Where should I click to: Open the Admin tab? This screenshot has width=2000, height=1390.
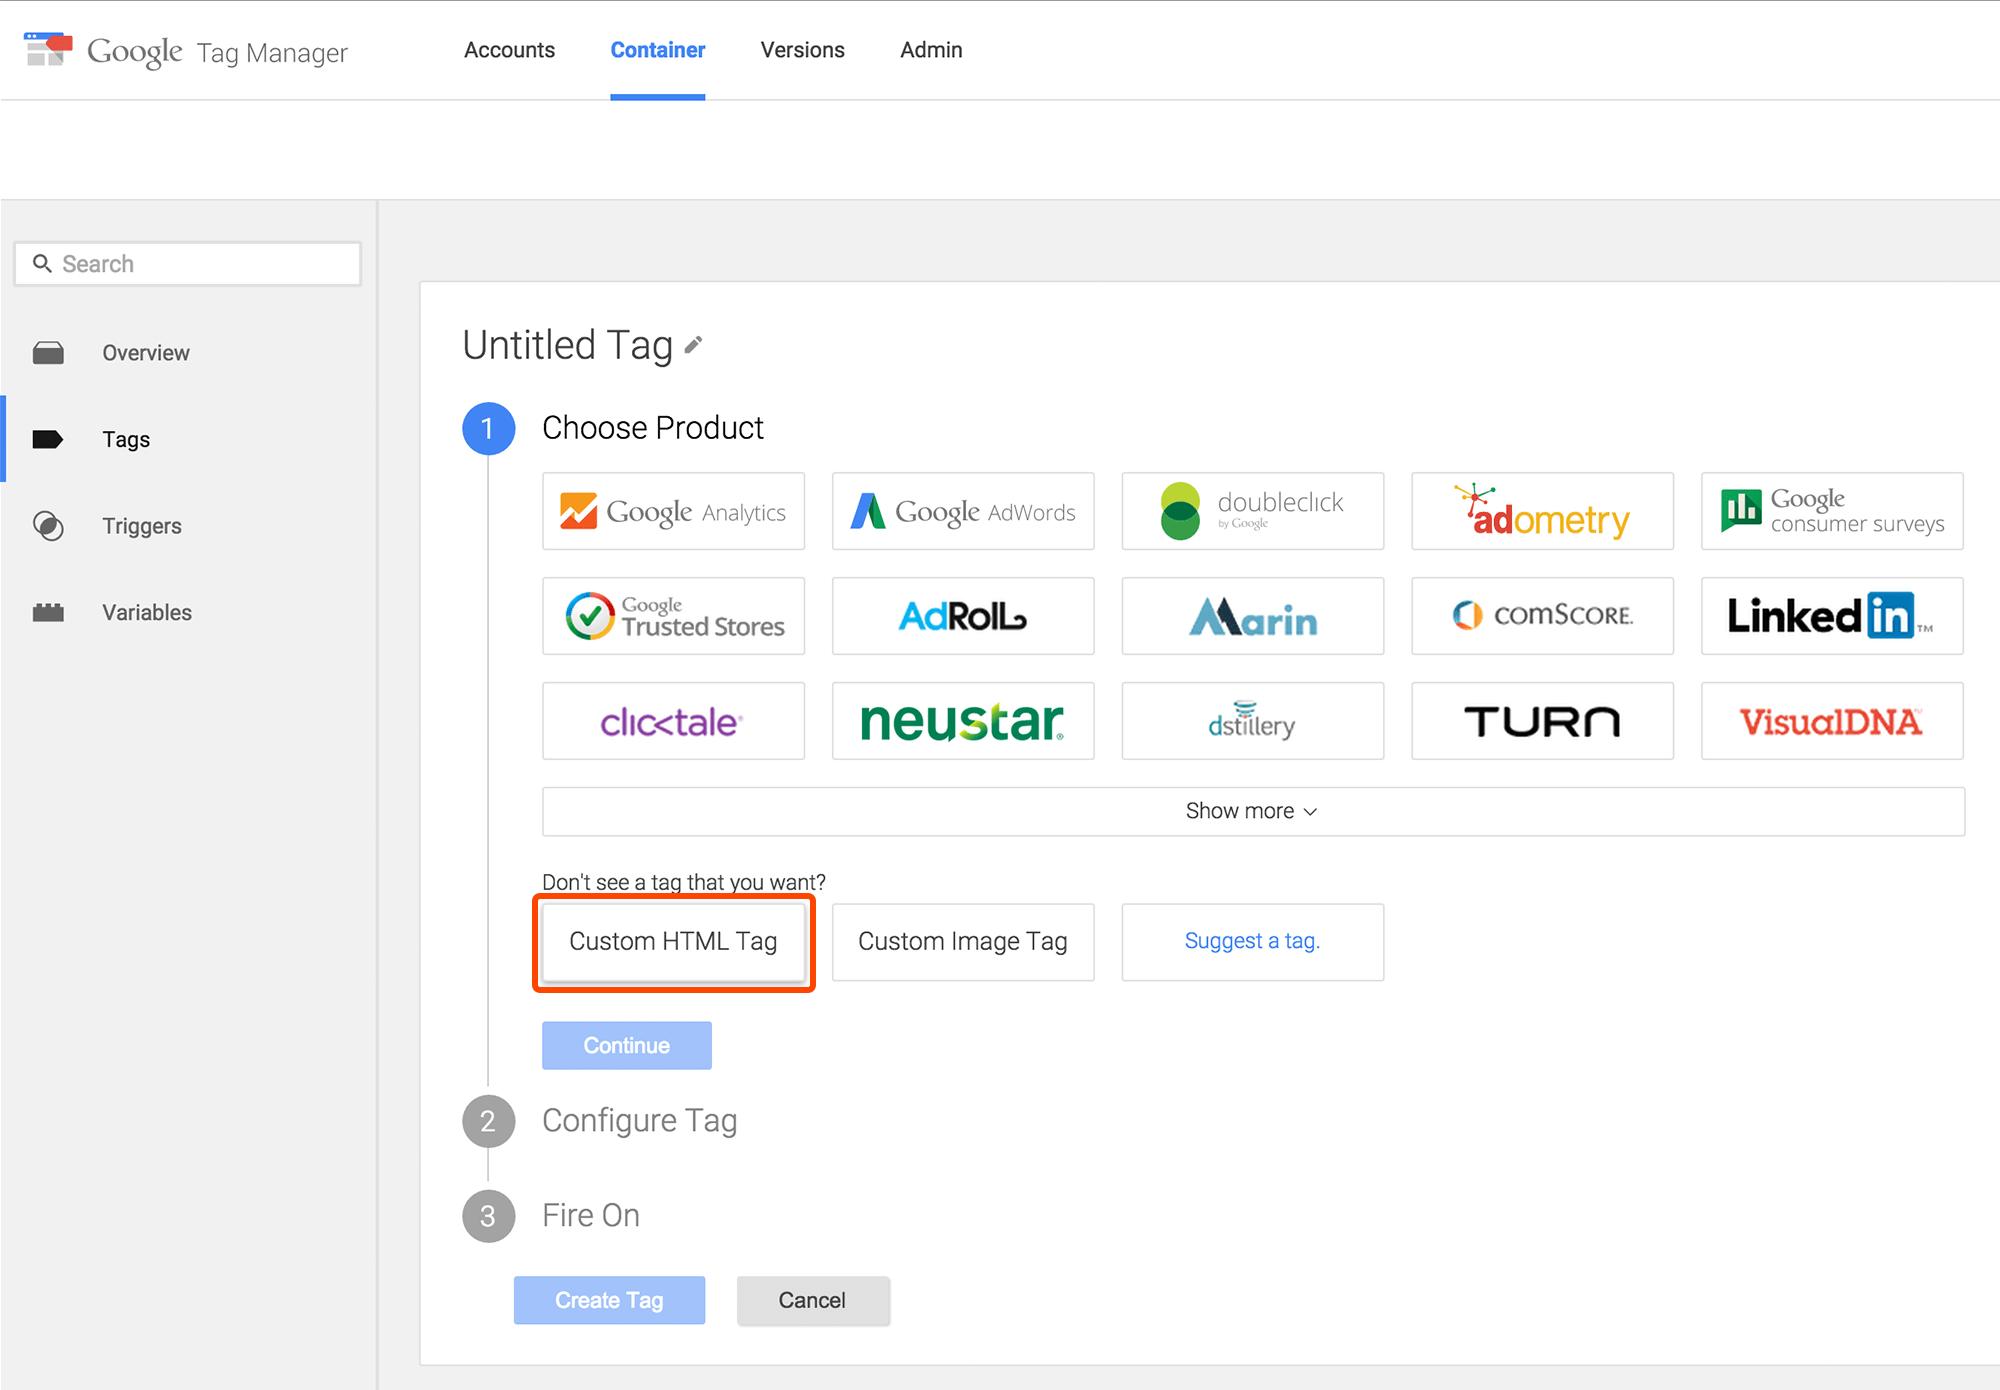pos(930,50)
